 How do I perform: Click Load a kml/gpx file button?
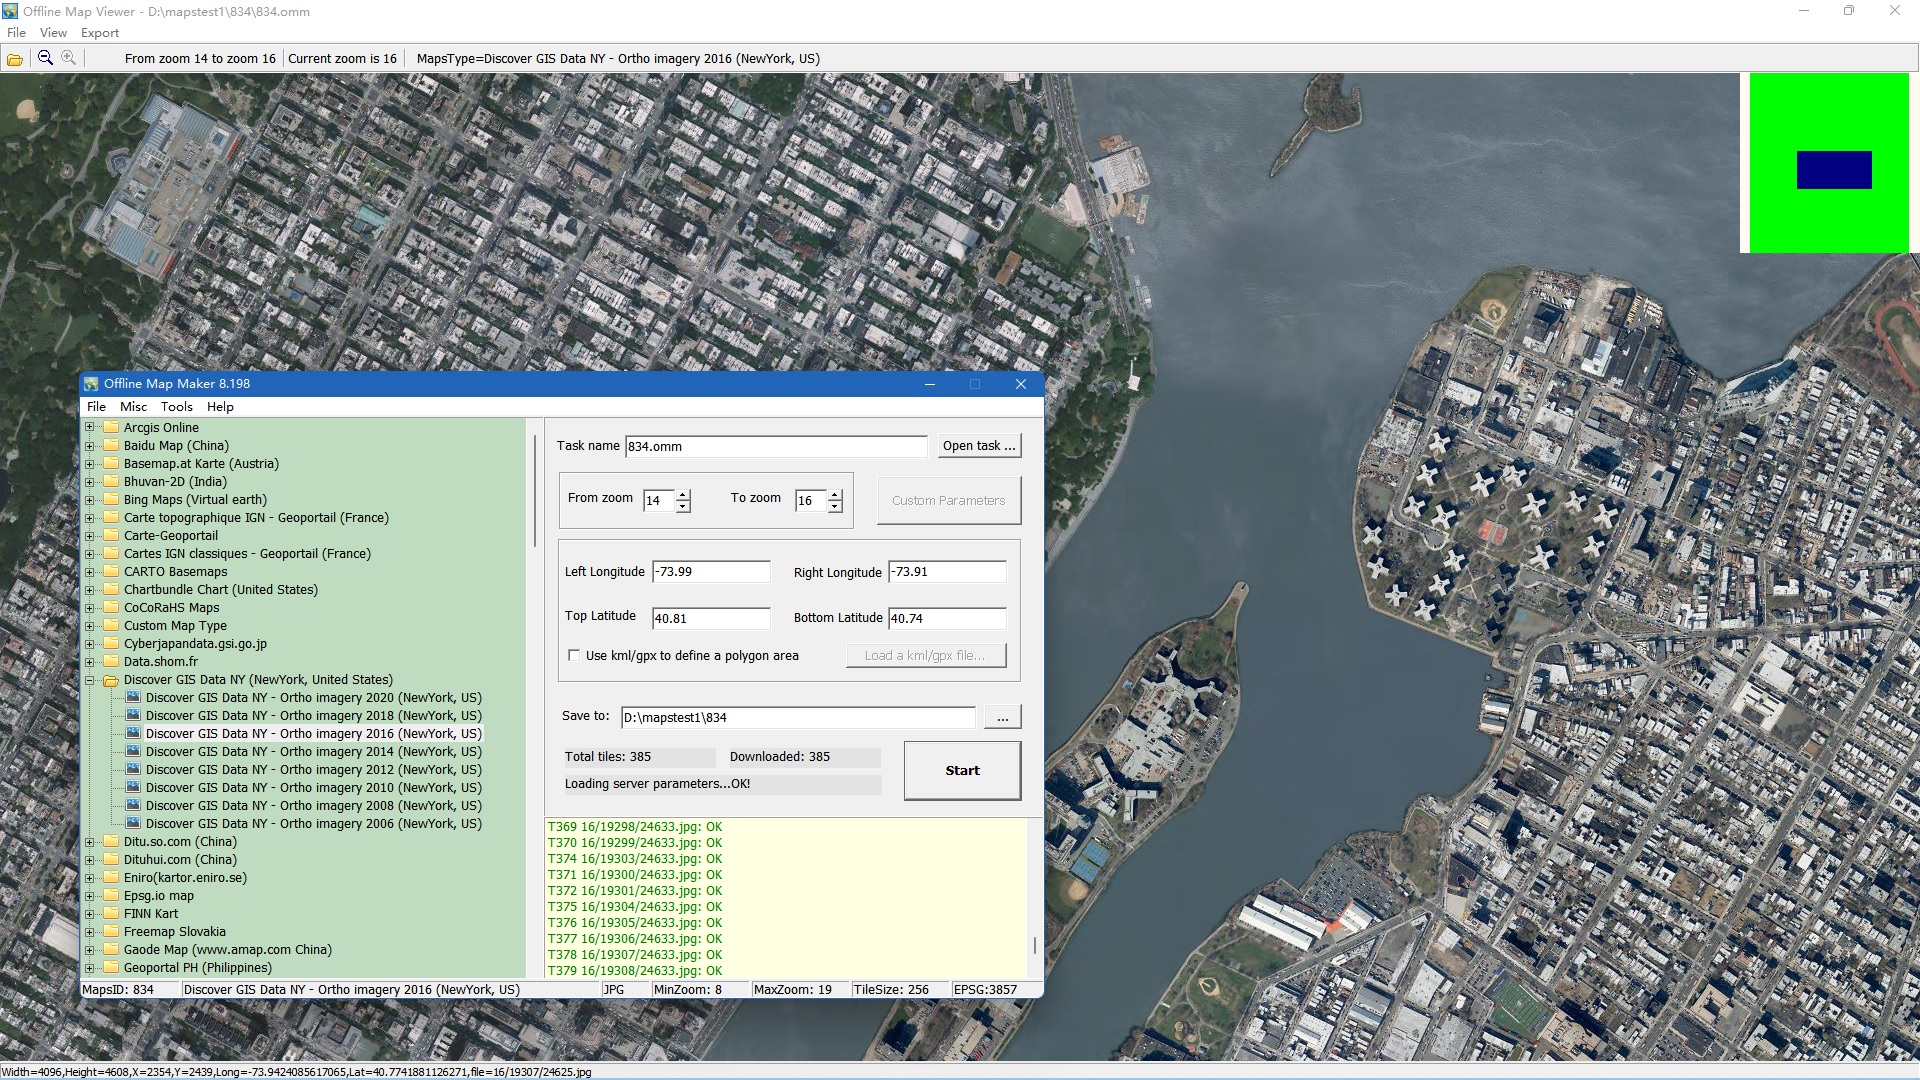pos(924,656)
